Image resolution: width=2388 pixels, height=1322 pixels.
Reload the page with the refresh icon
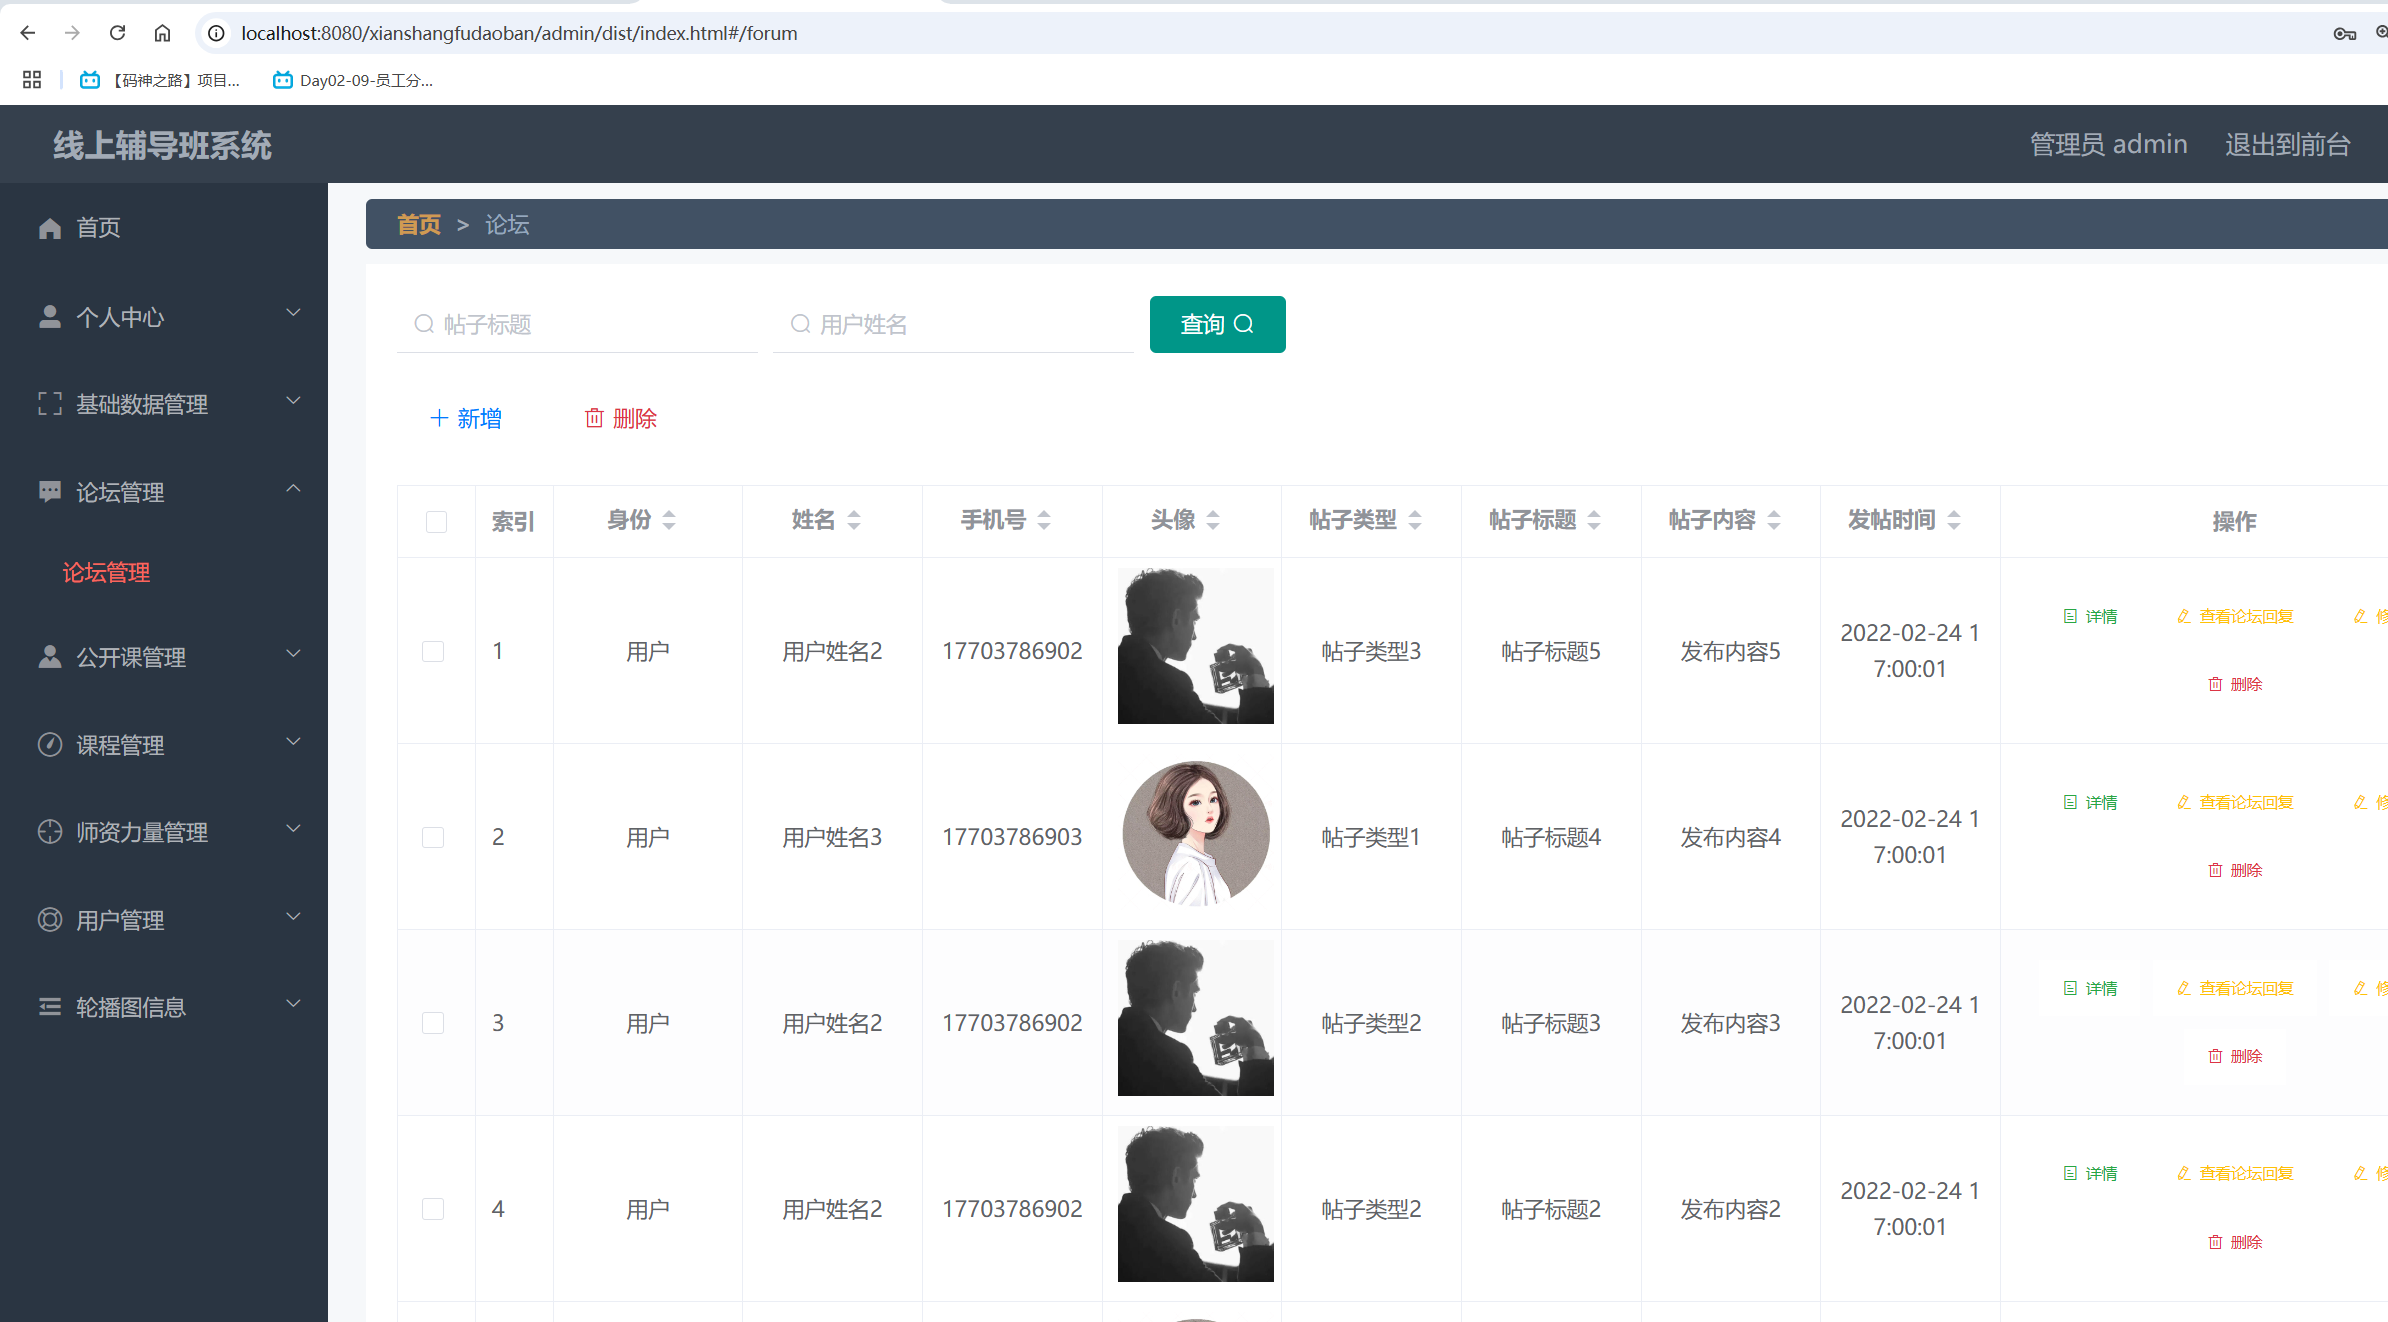click(117, 33)
